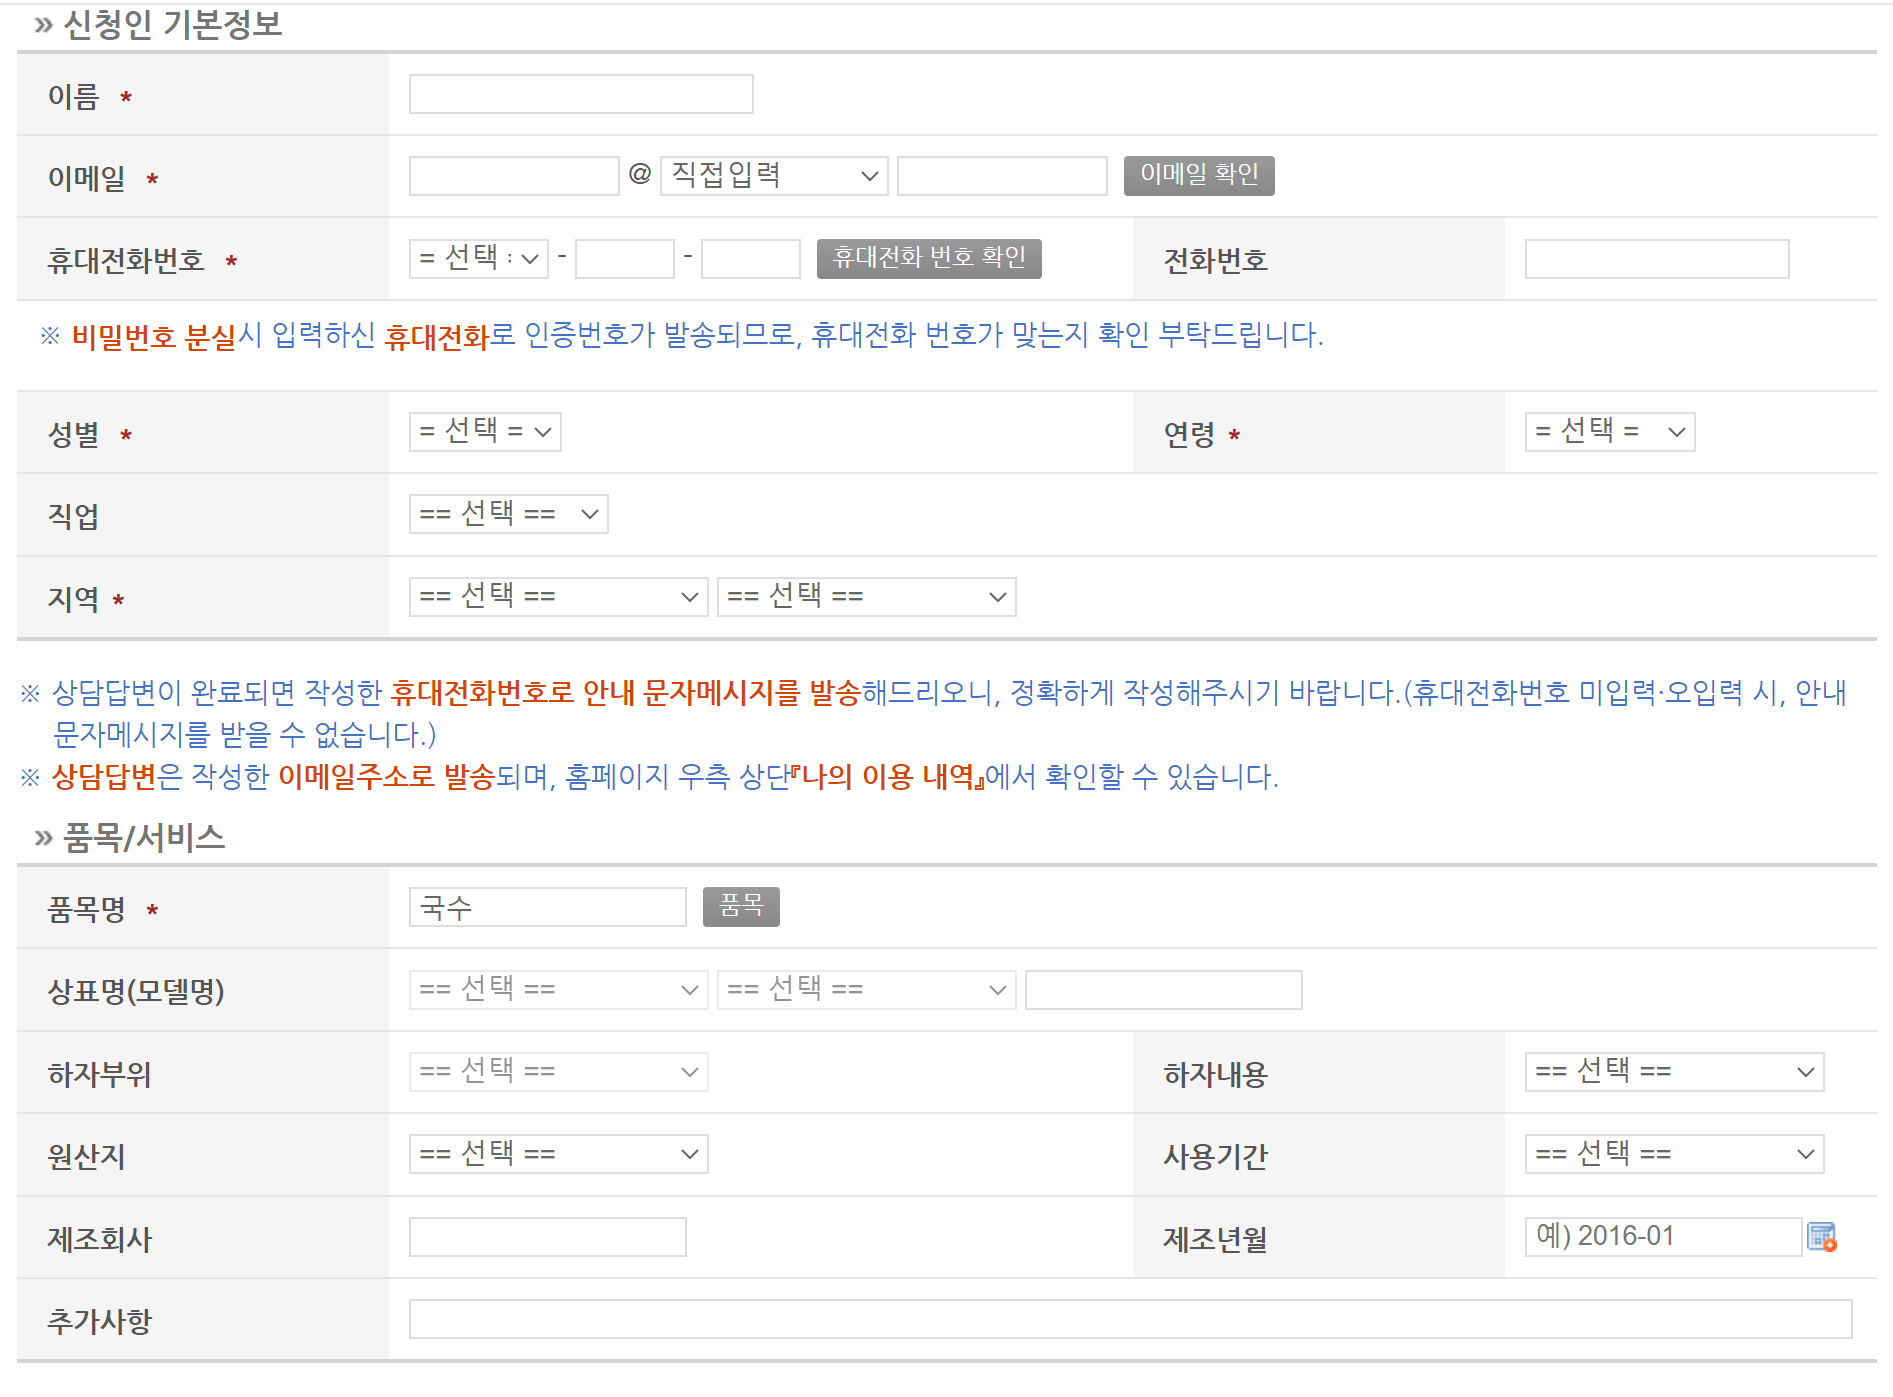The height and width of the screenshot is (1397, 1893).
Task: Open the second 지역 selection dropdown
Action: (866, 596)
